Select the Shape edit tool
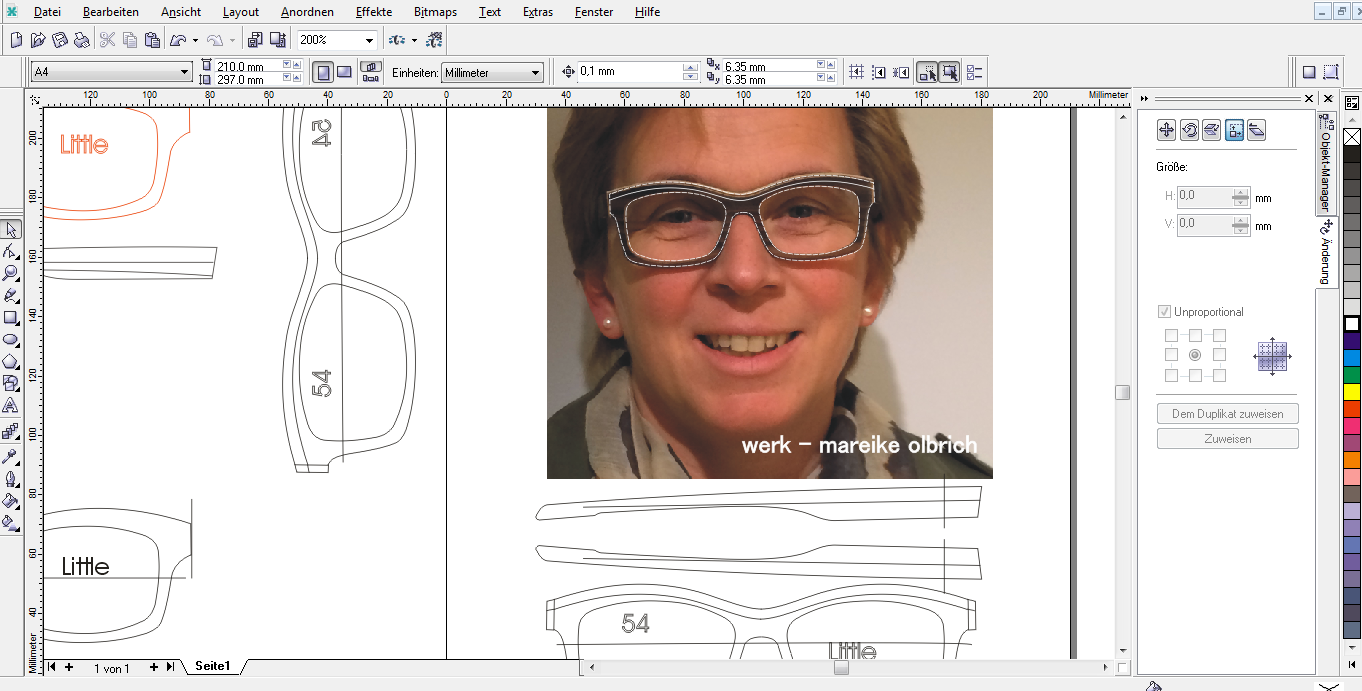 pos(11,252)
